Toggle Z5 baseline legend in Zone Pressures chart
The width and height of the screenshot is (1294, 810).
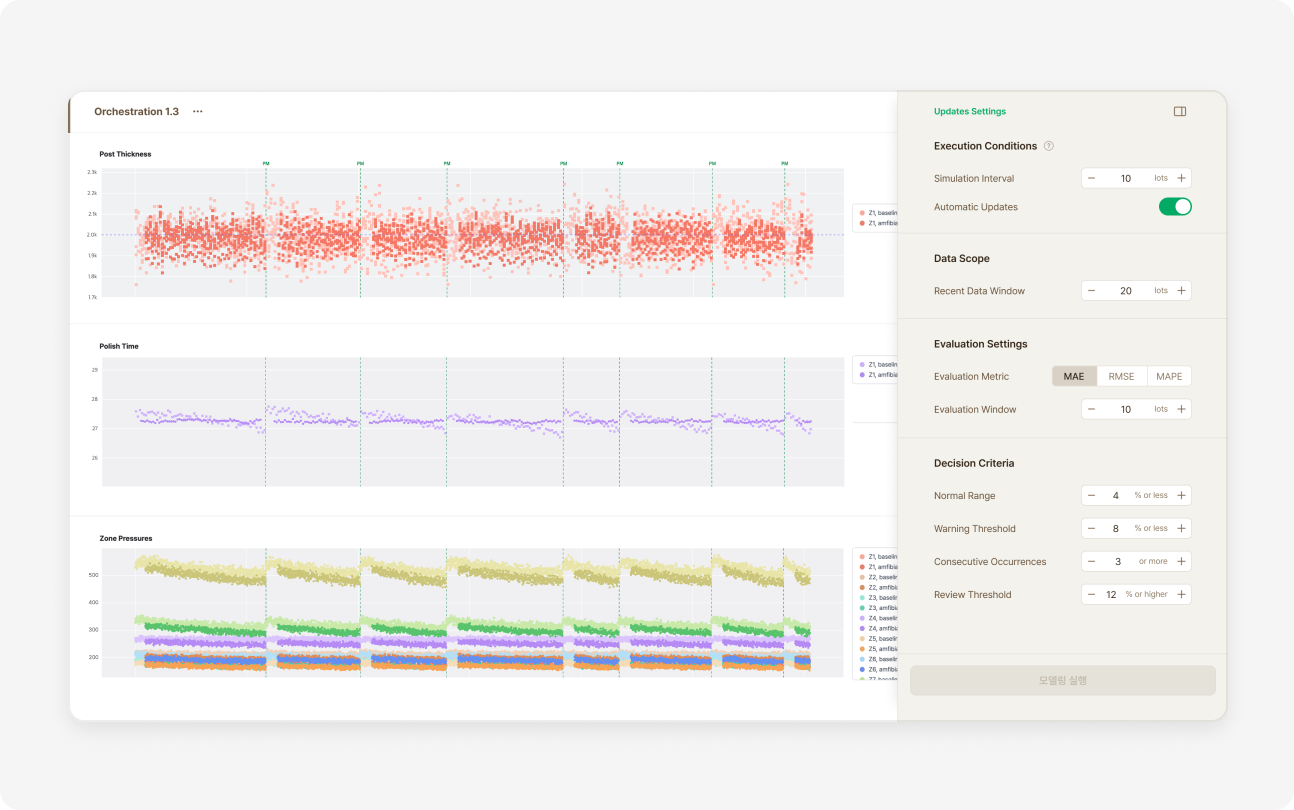click(x=879, y=639)
